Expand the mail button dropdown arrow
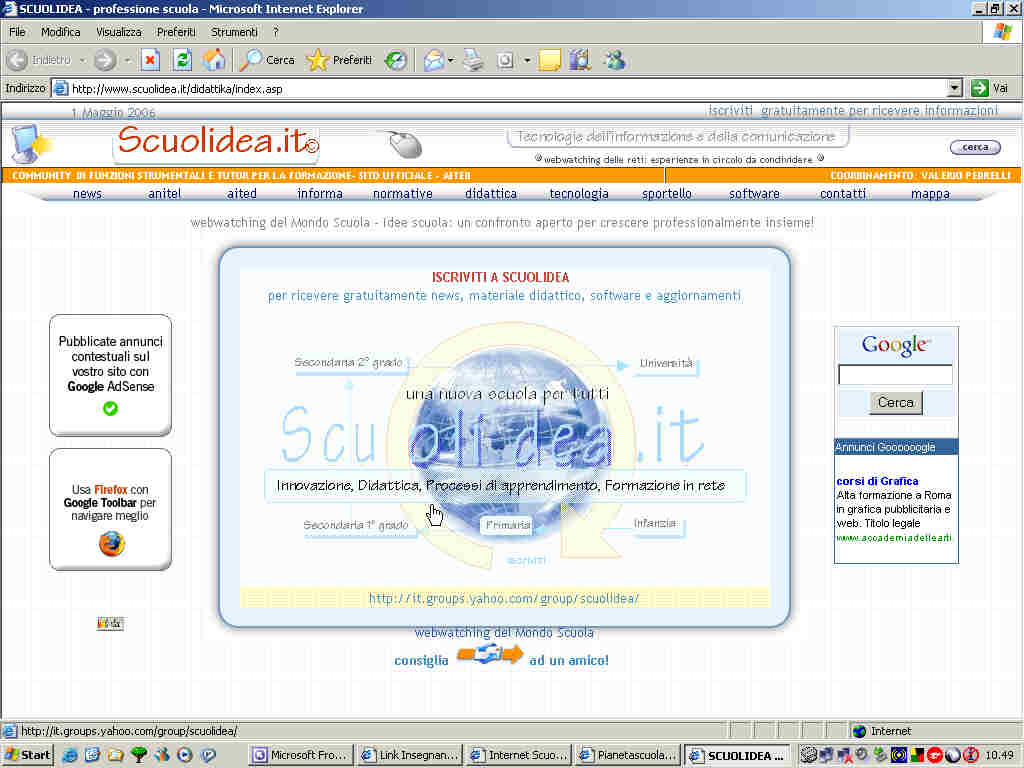Image resolution: width=1024 pixels, height=768 pixels. tap(451, 60)
